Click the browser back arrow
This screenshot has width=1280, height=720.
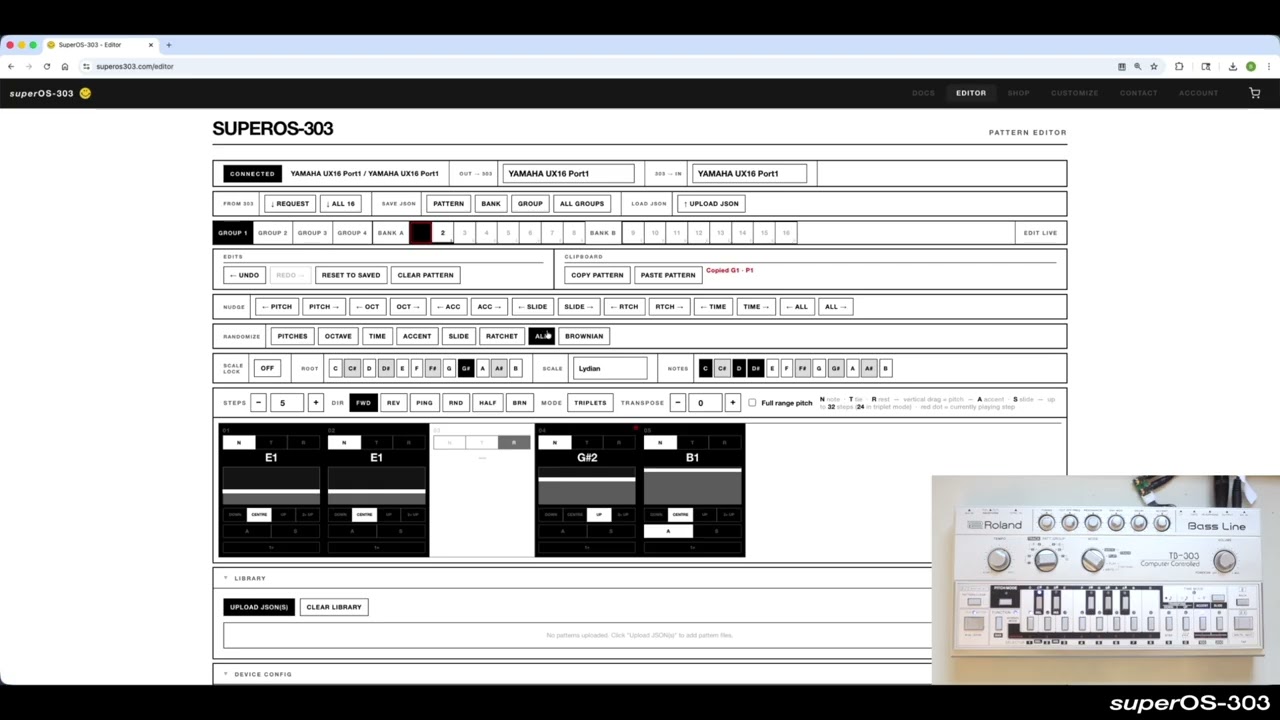pyautogui.click(x=11, y=66)
